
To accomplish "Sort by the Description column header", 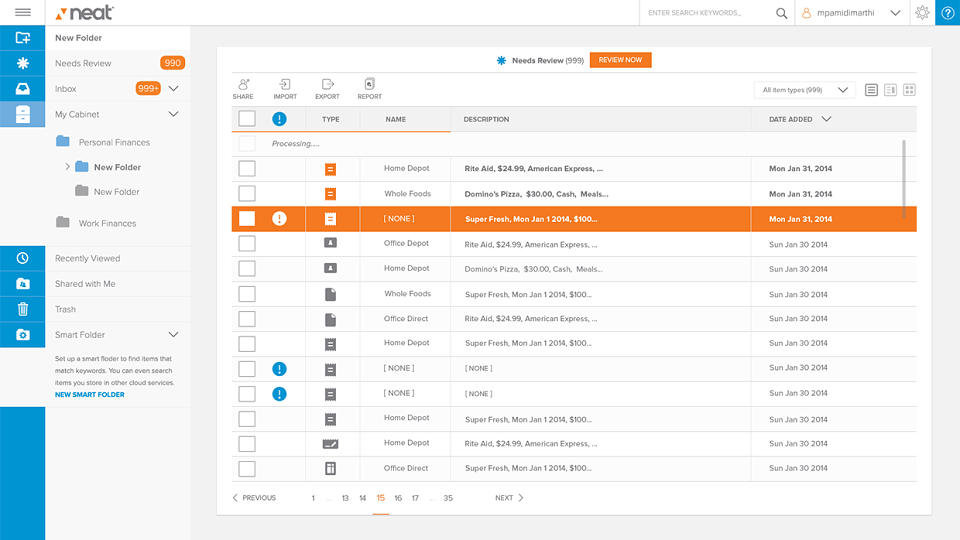I will (486, 119).
